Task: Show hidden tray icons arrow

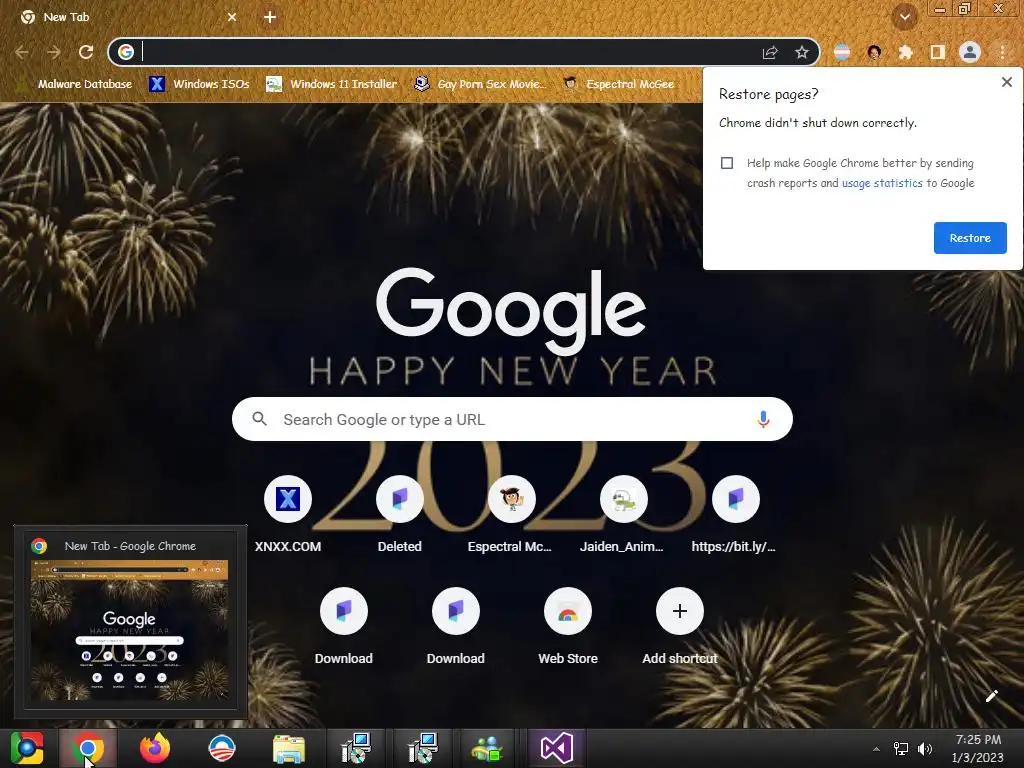Action: pos(876,749)
